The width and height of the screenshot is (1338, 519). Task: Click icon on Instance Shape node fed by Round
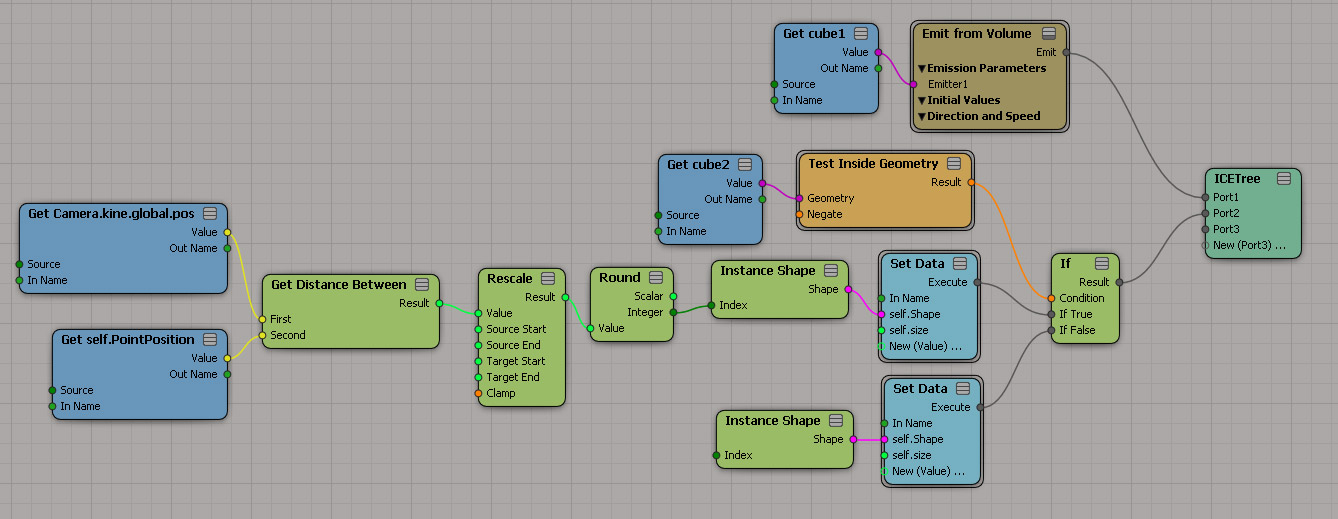coord(831,271)
